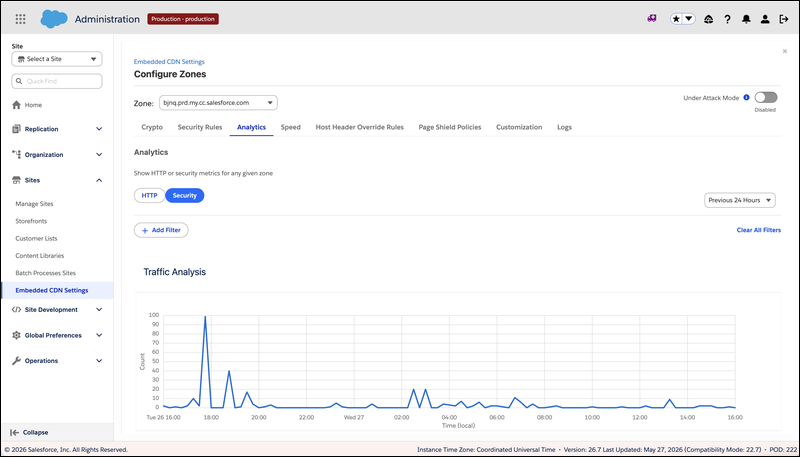
Task: Click the Organization hierarchy icon
Action: click(16, 155)
